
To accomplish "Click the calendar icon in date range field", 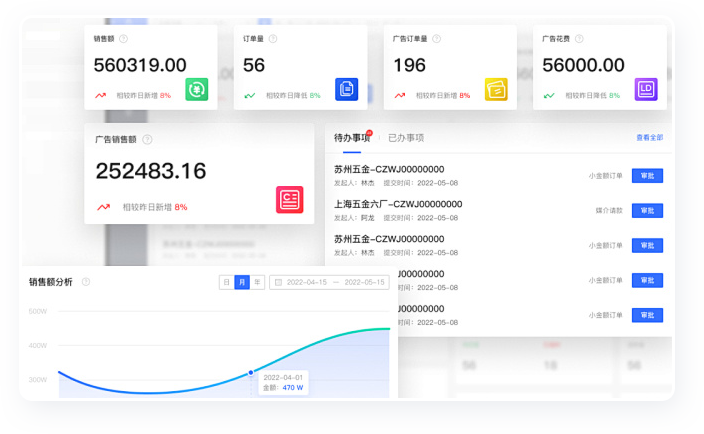I will pyautogui.click(x=278, y=283).
